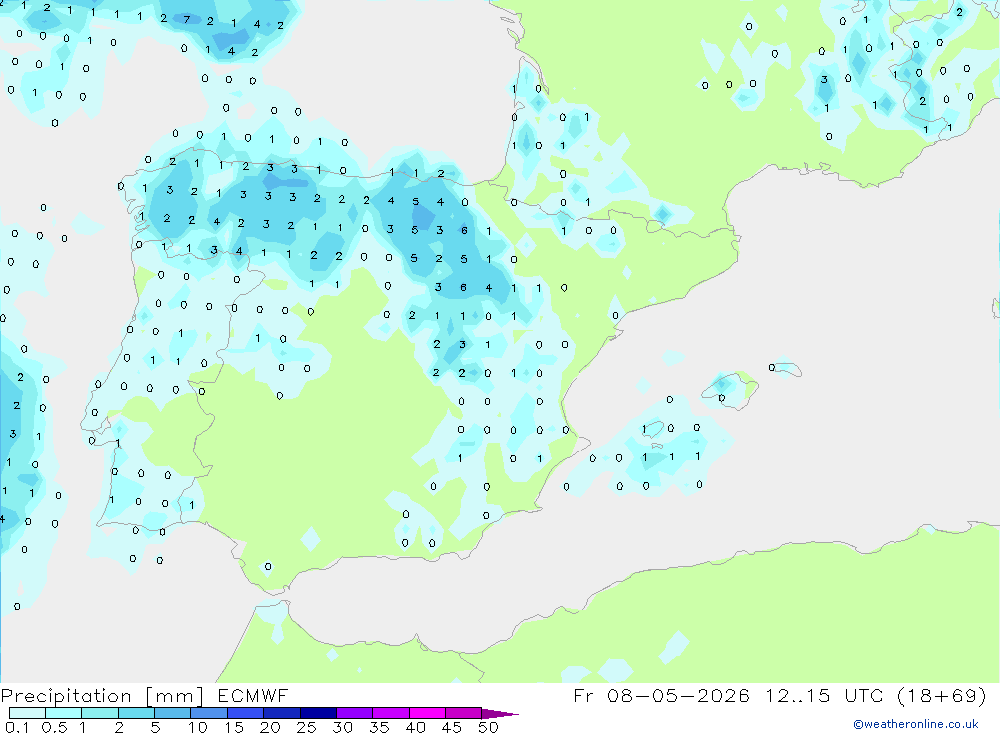Screen dimensions: 1000x733
Task: Choose the 20–25 mm dark blue swatch
Action: 282,713
